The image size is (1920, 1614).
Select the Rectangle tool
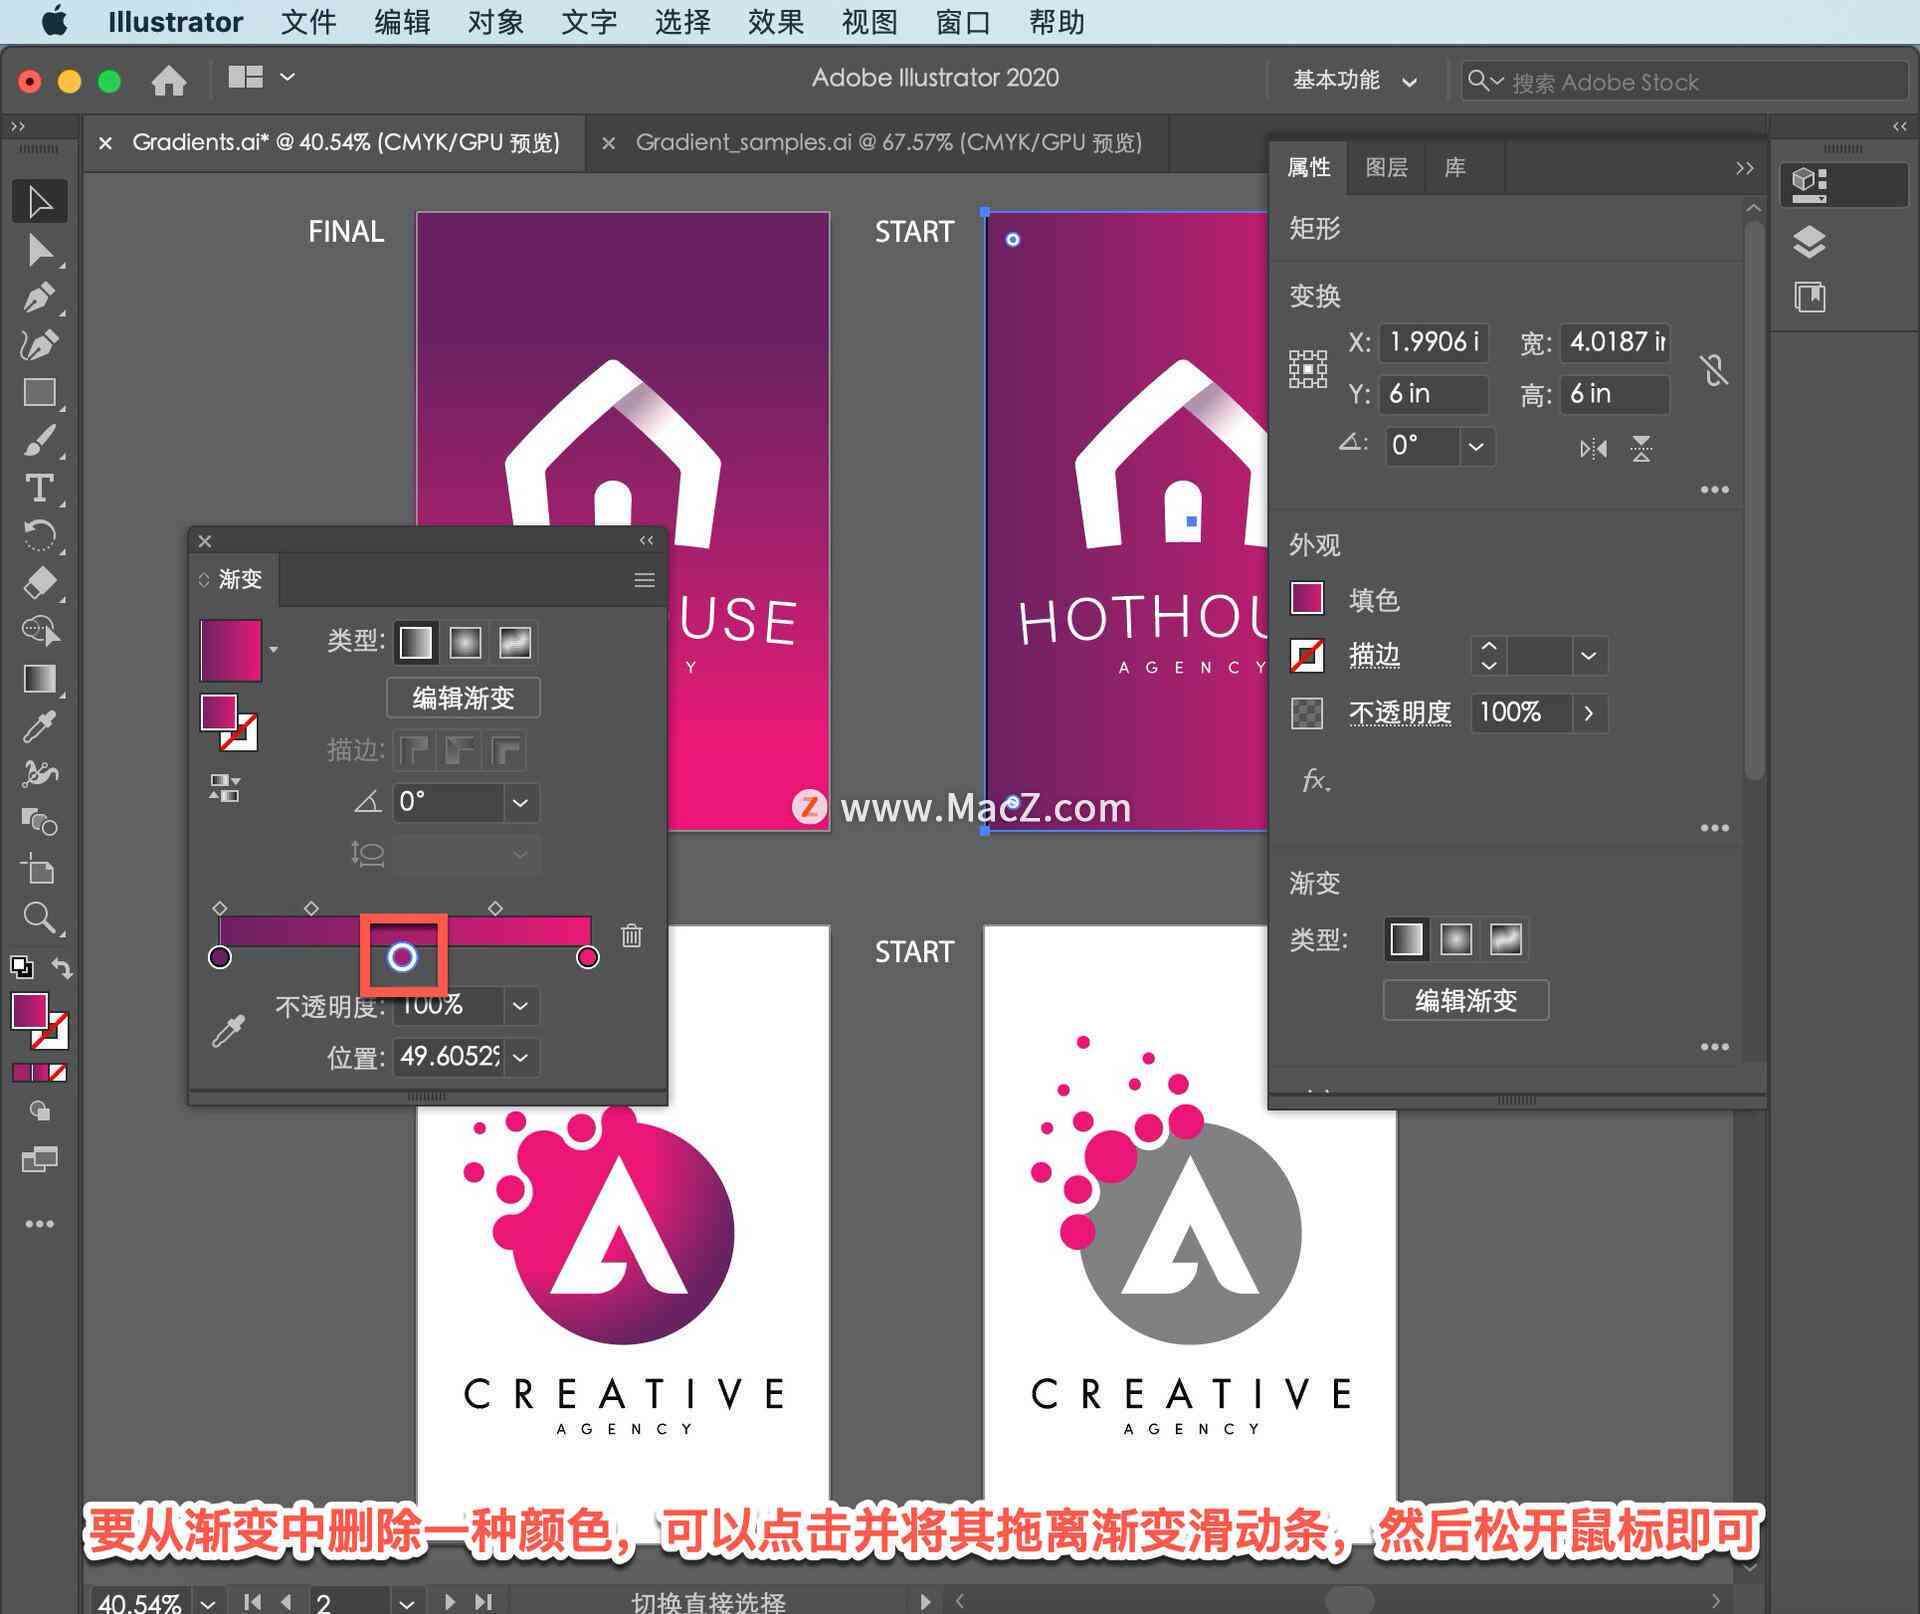(40, 392)
